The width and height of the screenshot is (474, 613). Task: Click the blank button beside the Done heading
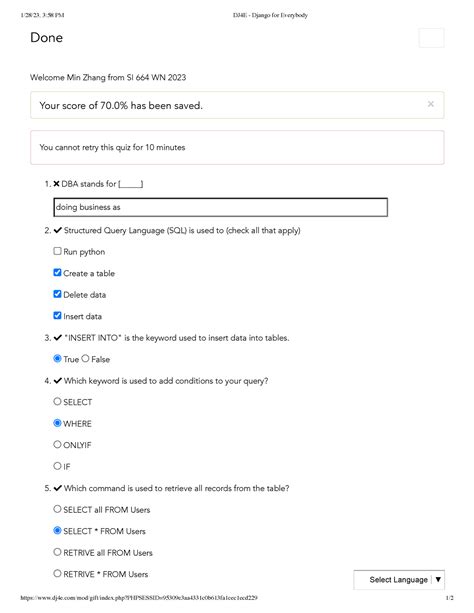[431, 38]
